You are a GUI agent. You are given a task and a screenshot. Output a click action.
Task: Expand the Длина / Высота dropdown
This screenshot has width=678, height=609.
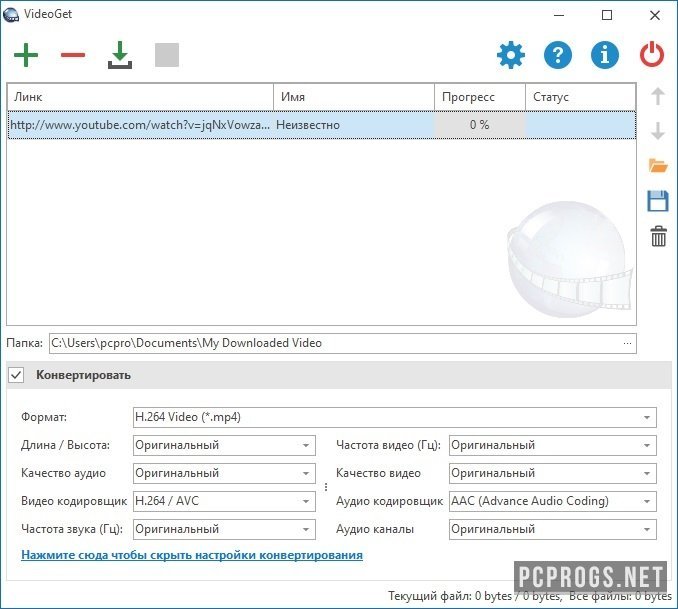[x=224, y=446]
